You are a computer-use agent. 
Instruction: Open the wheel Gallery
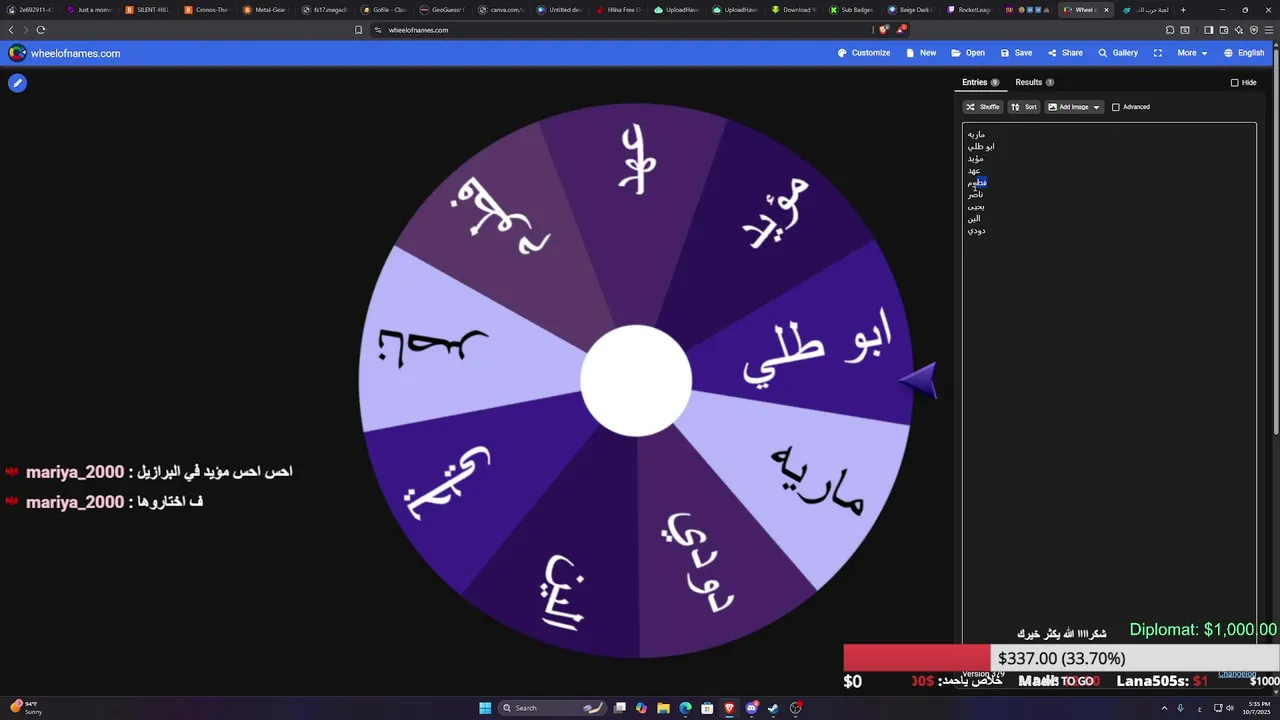[1118, 53]
